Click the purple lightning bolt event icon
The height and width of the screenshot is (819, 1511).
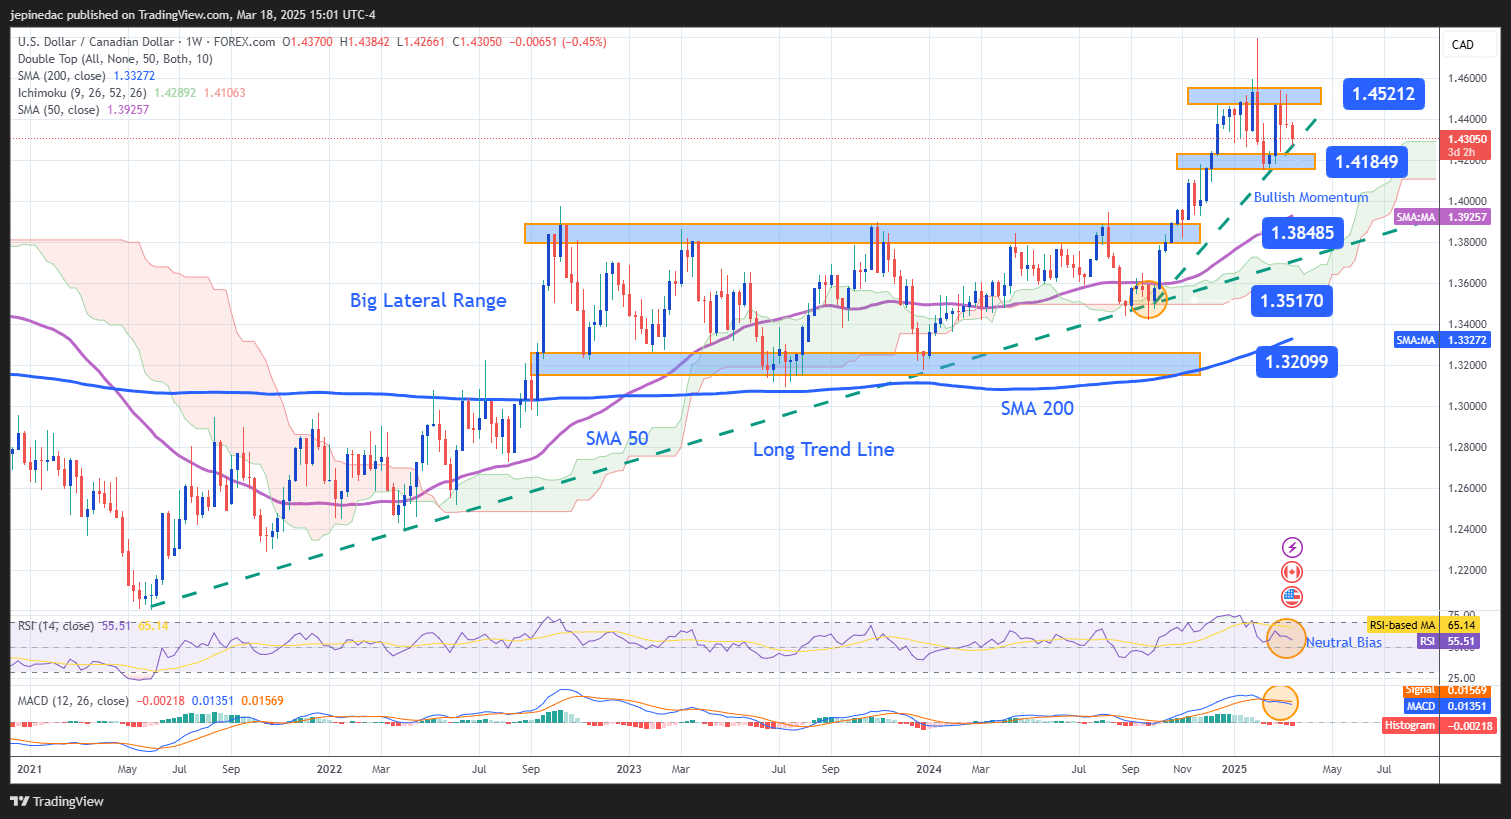click(x=1292, y=547)
